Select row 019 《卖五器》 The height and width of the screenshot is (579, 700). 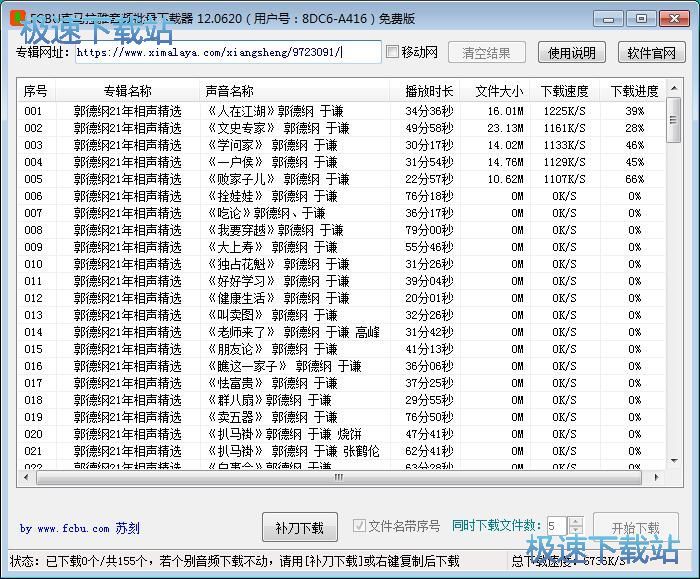click(342, 417)
